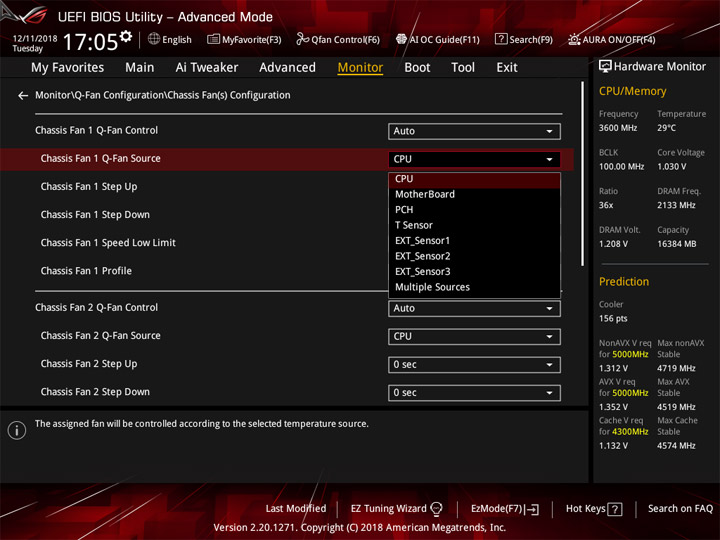
Task: Select the Multiple Sources option
Action: coord(474,287)
